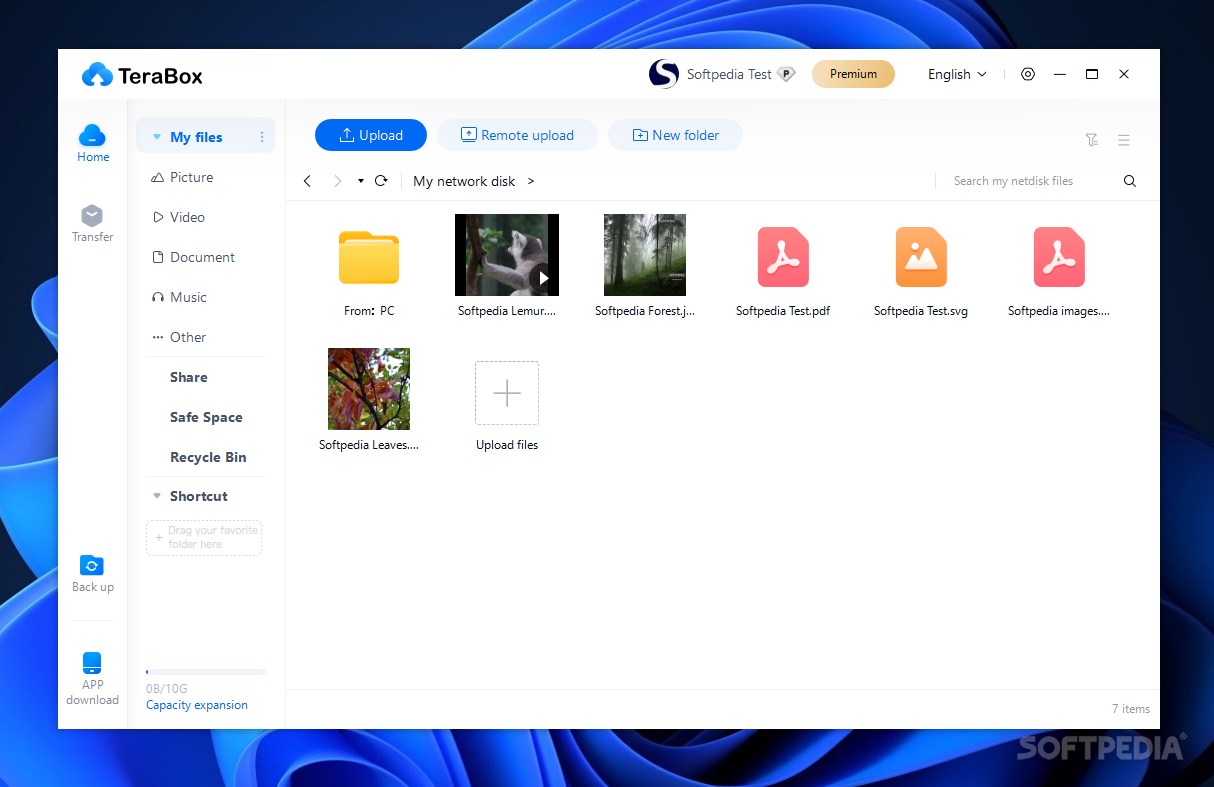
Task: Click the 7 items status text
Action: coord(1131,709)
